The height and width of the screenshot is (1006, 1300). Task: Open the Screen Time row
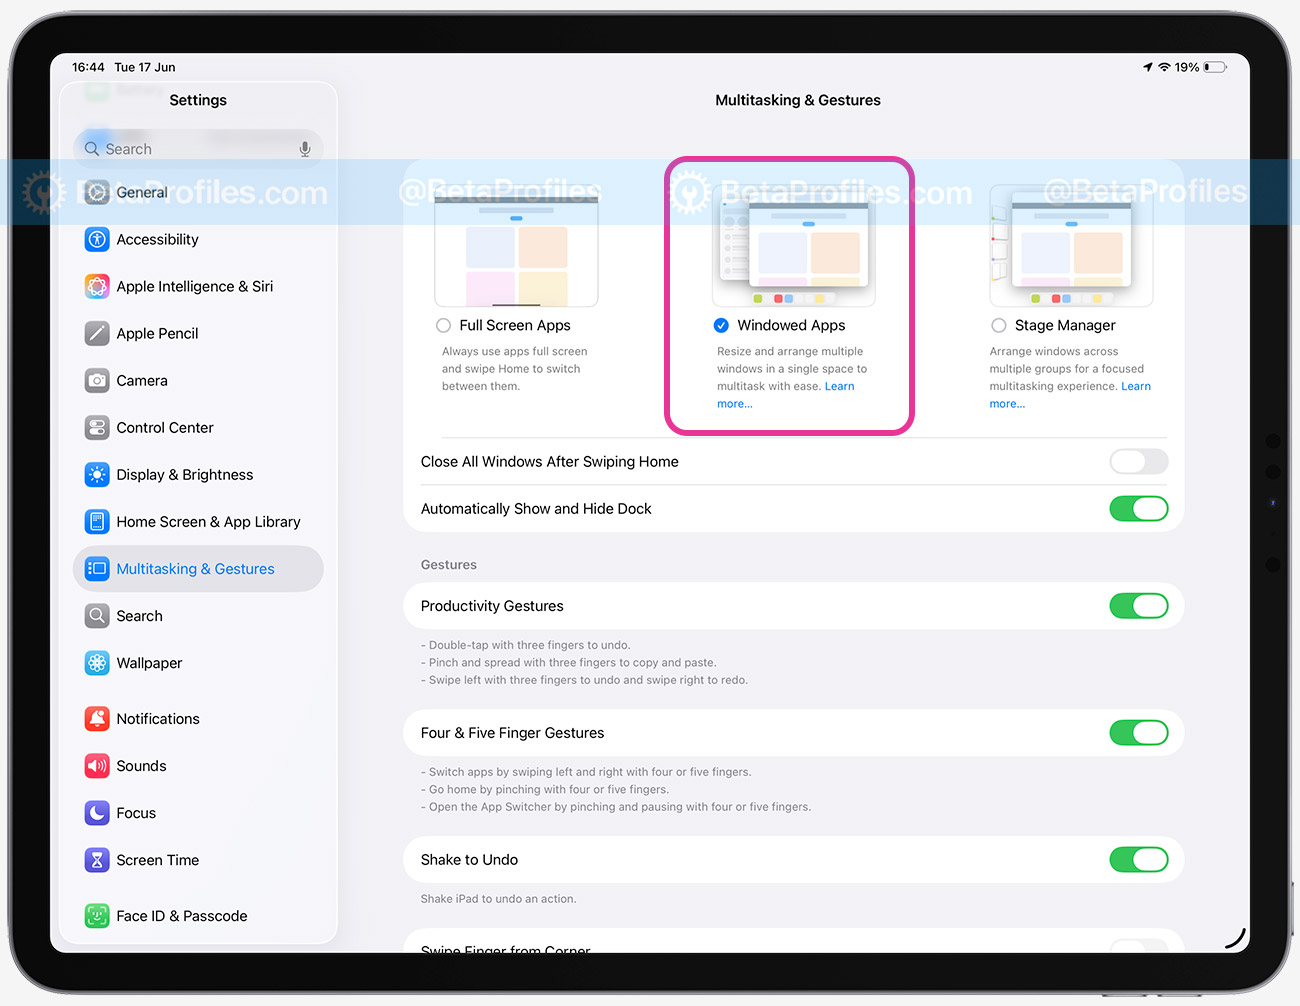click(198, 859)
